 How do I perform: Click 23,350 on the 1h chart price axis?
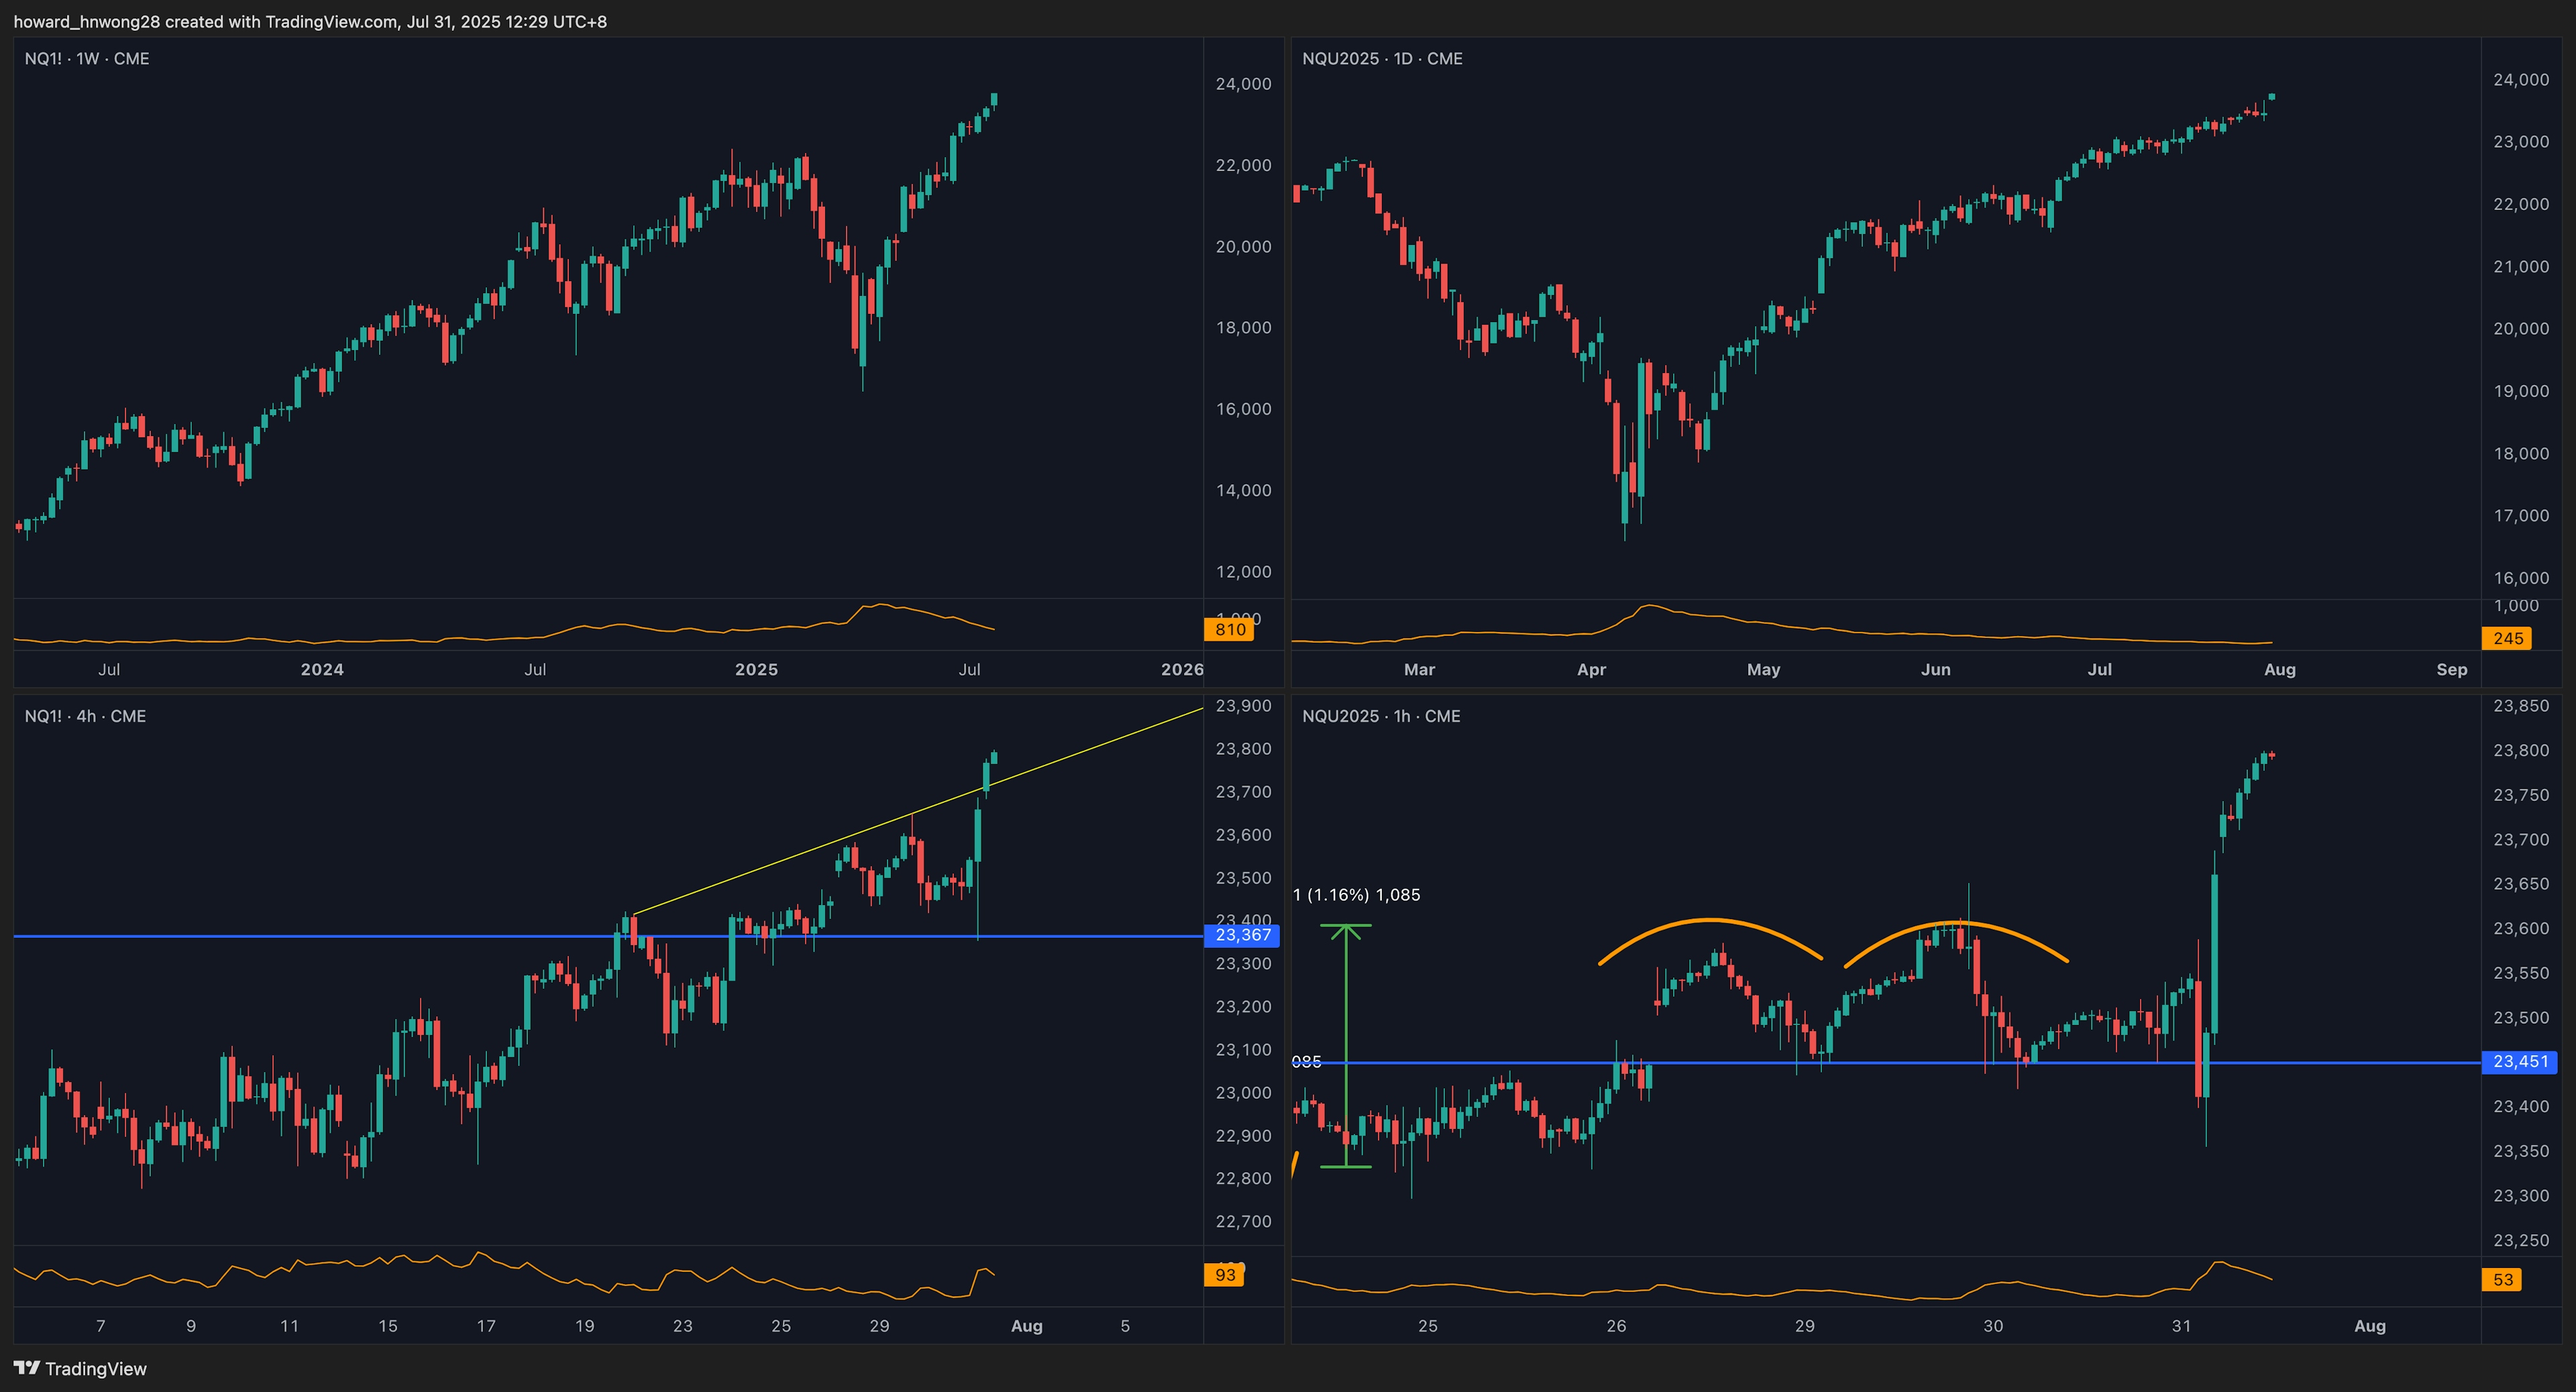click(x=2521, y=1151)
